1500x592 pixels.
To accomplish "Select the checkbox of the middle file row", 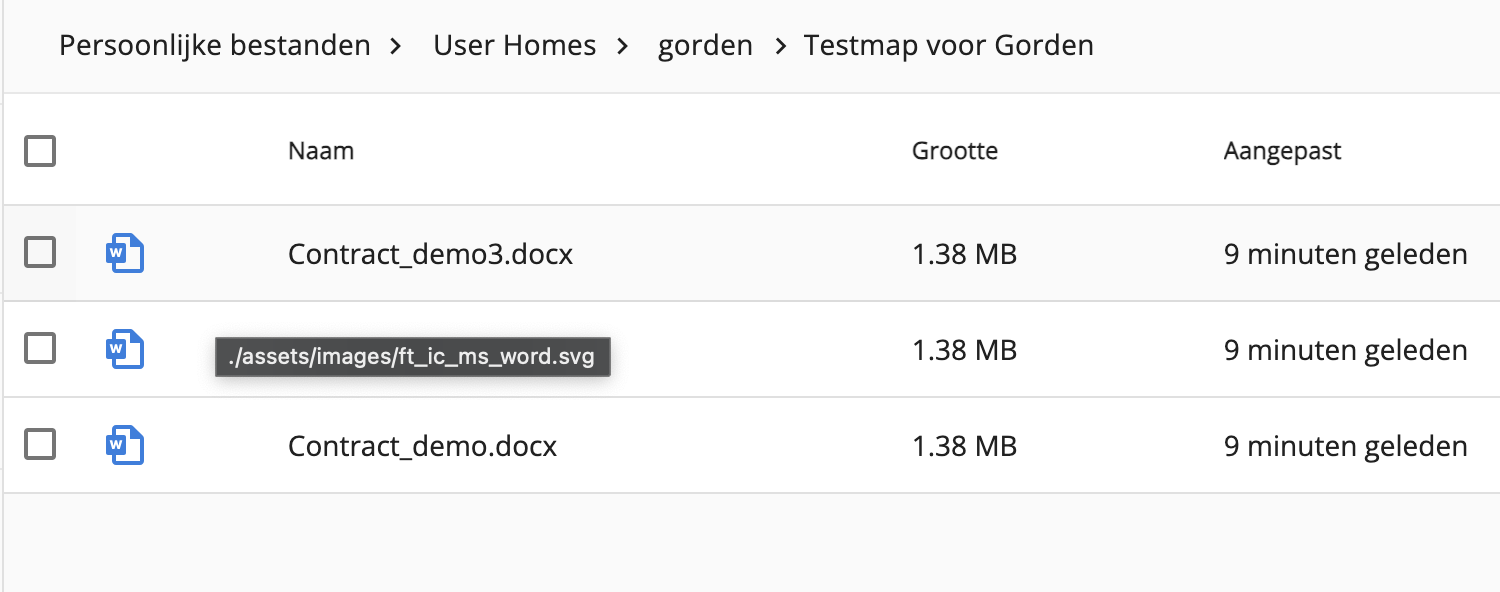I will [40, 349].
